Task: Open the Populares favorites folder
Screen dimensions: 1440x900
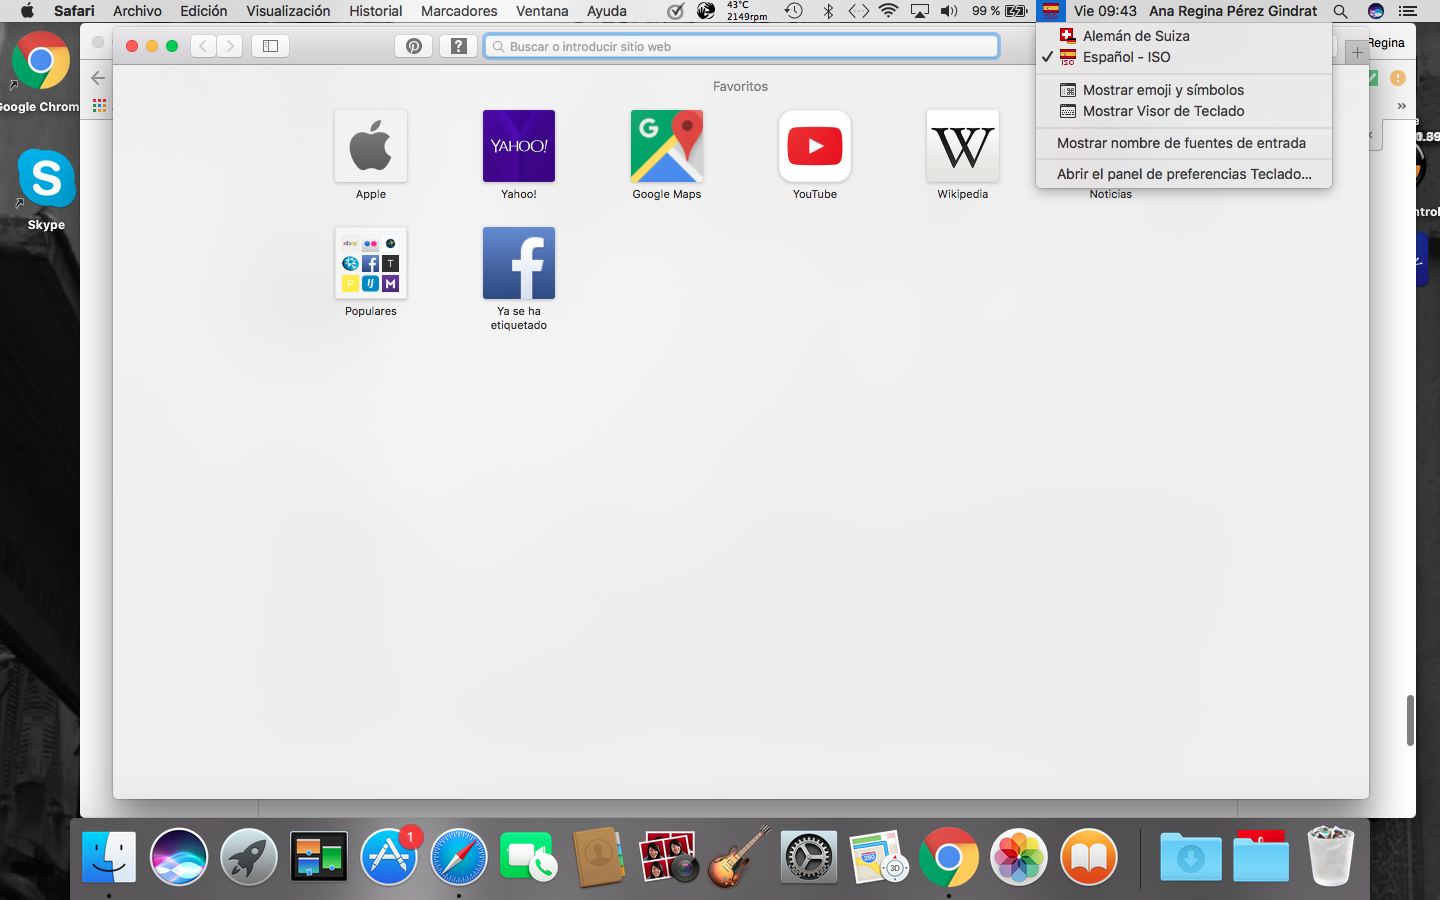Action: click(x=371, y=263)
